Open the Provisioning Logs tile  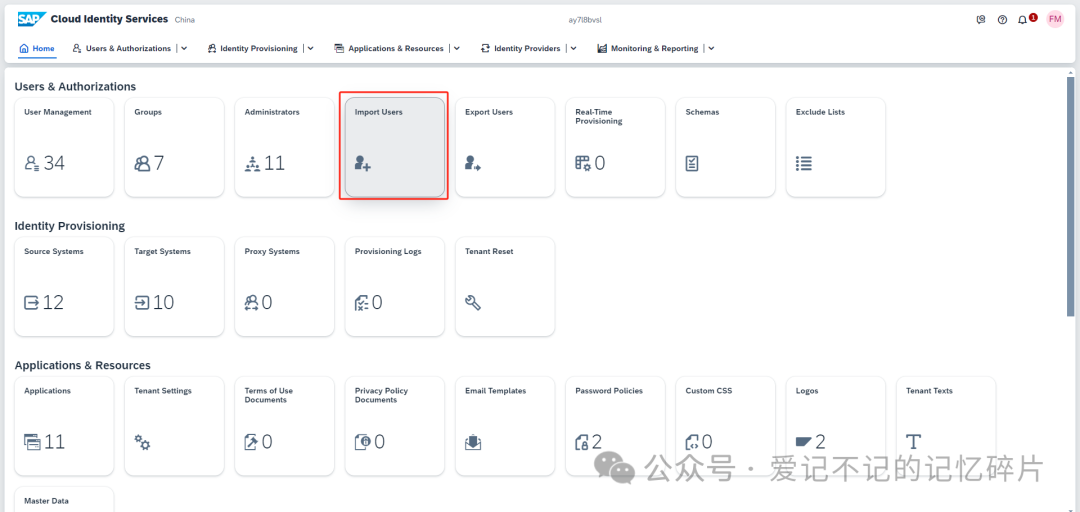(395, 287)
